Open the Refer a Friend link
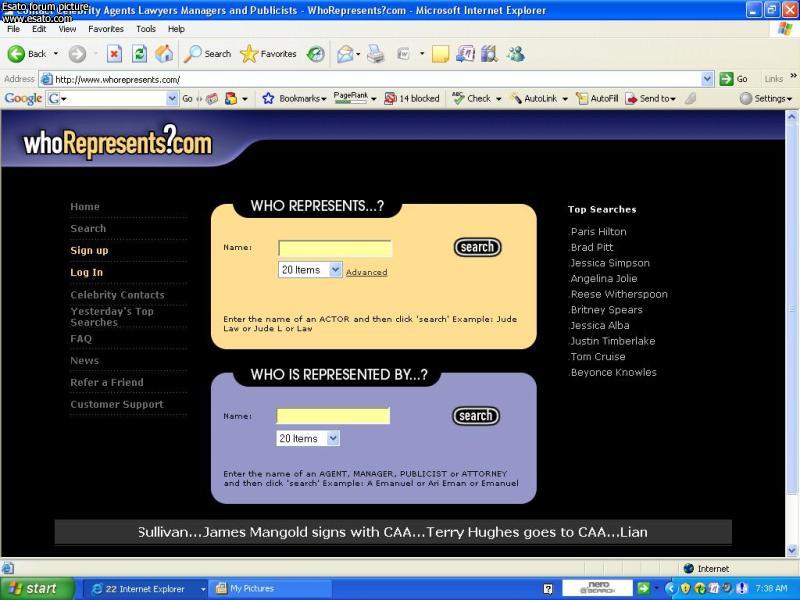This screenshot has height=600, width=800. tap(107, 382)
